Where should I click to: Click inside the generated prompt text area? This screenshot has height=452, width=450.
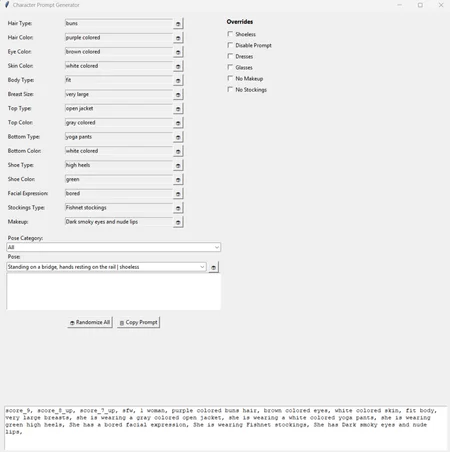[225, 428]
